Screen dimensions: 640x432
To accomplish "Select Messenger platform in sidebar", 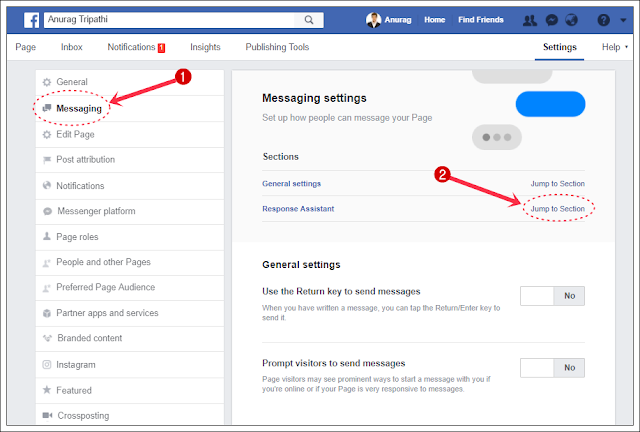I will (130, 211).
